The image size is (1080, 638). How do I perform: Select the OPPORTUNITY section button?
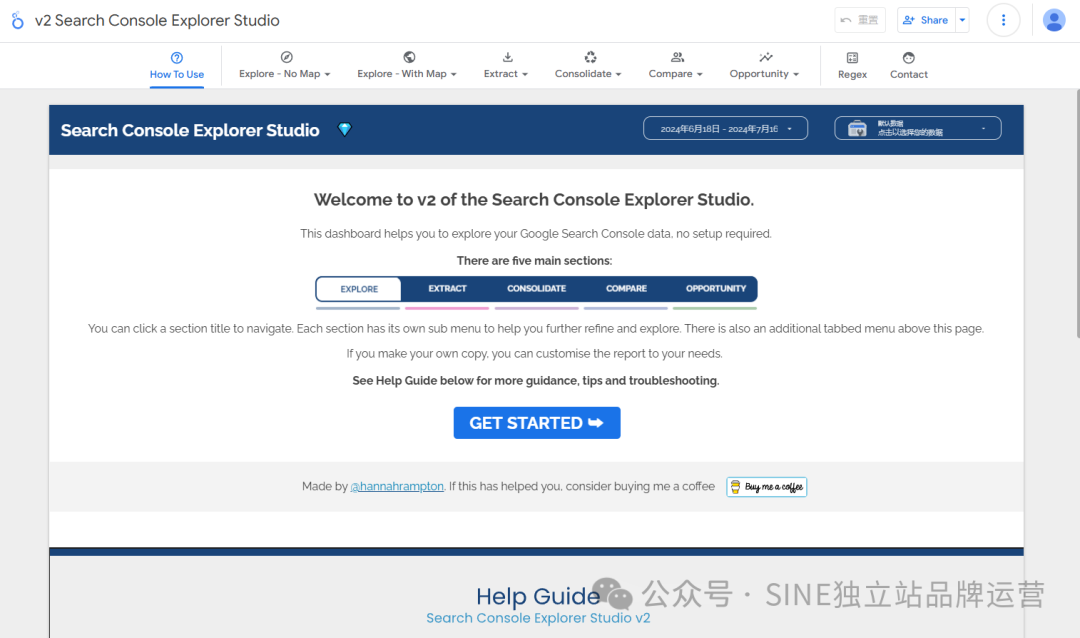point(716,289)
